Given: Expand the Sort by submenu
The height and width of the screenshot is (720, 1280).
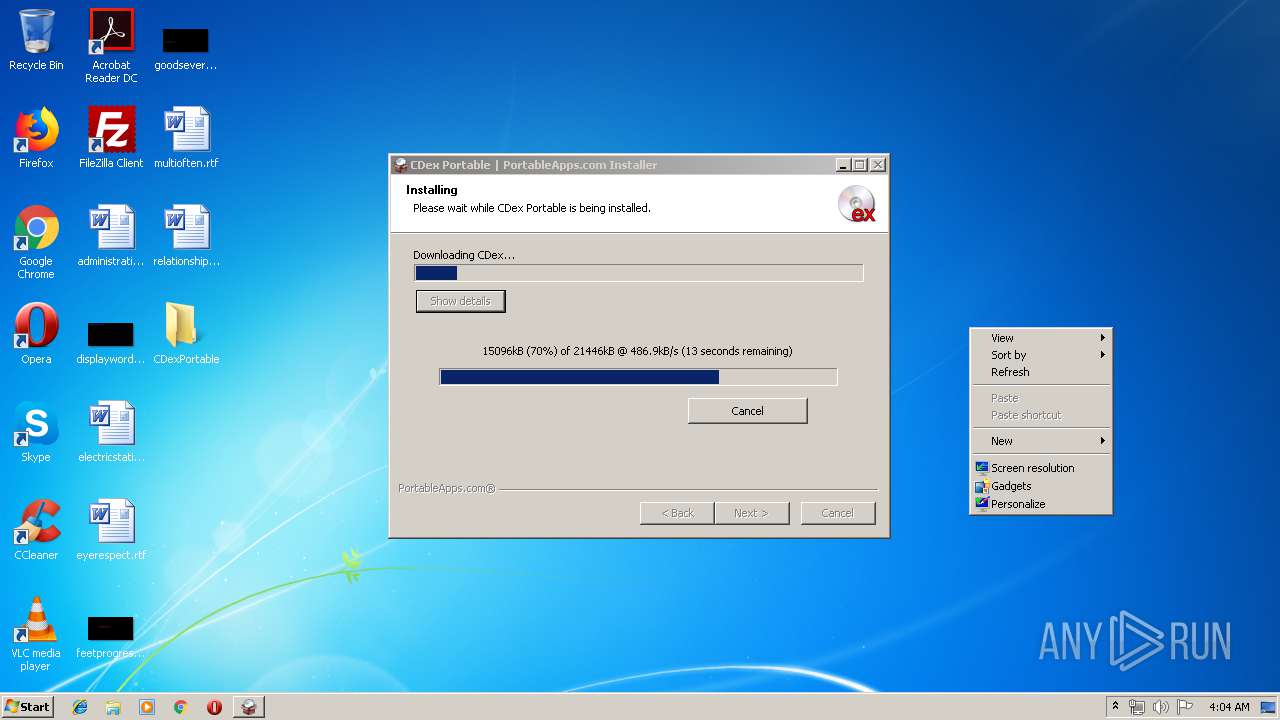Looking at the screenshot, I should point(1041,355).
